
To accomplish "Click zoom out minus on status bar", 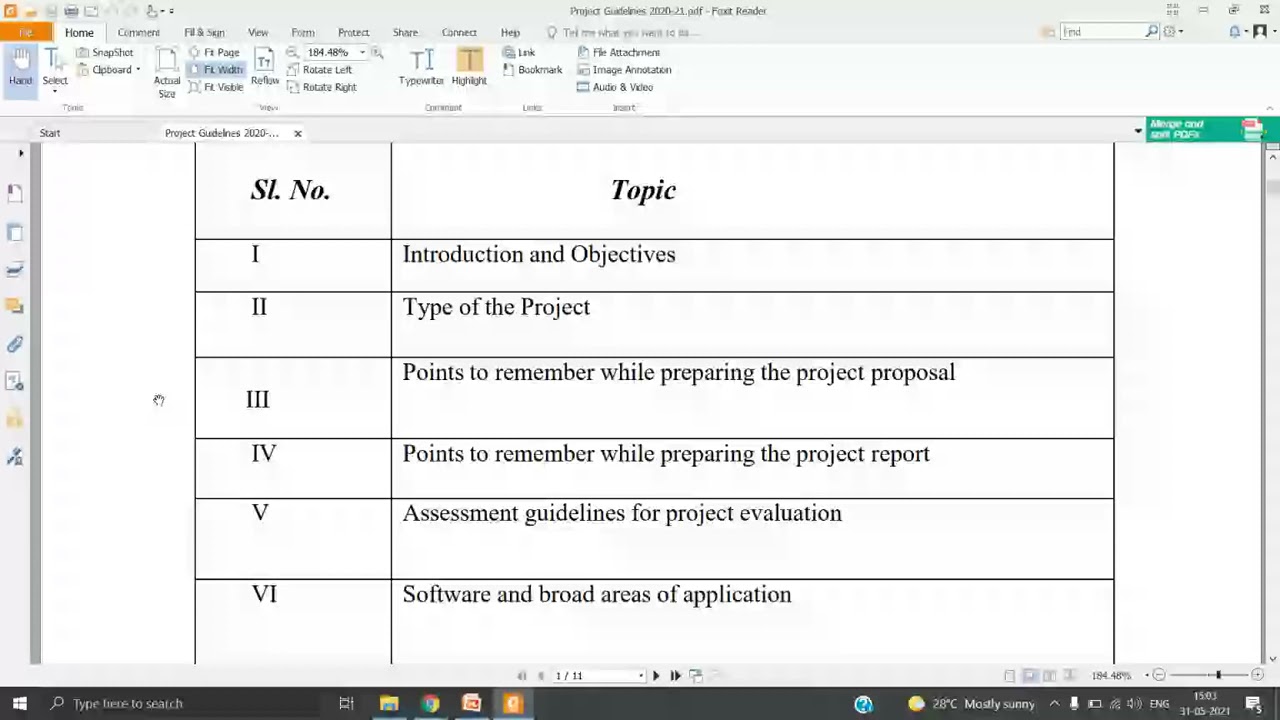I will tap(1159, 676).
